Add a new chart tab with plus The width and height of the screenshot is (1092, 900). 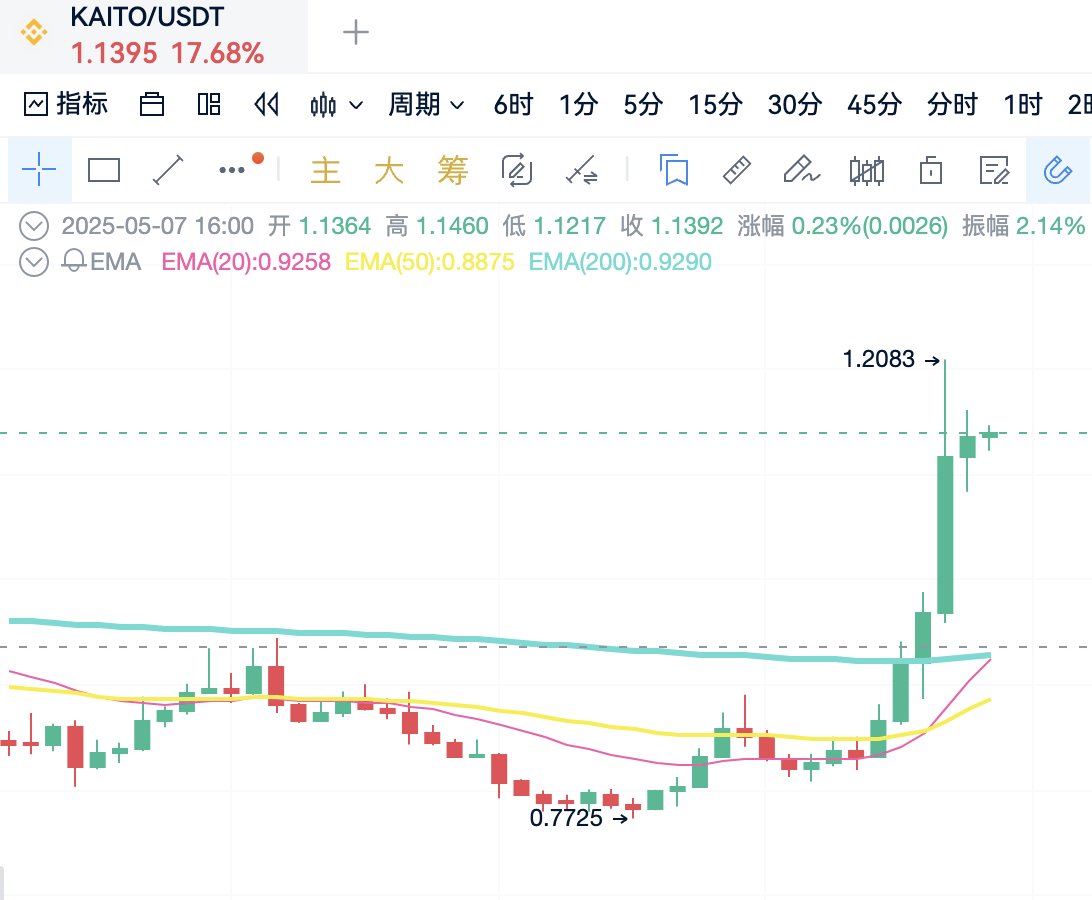point(356,32)
